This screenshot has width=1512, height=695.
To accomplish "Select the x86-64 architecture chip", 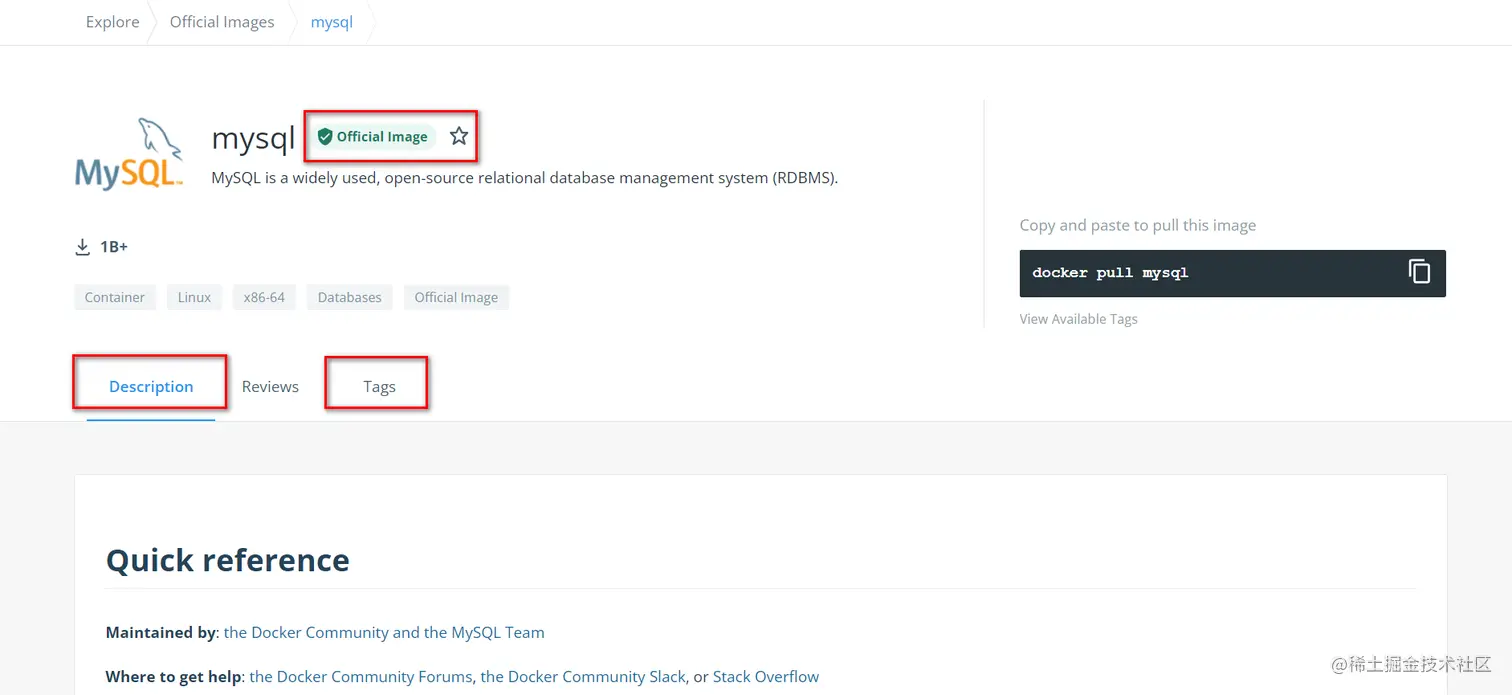I will click(264, 297).
